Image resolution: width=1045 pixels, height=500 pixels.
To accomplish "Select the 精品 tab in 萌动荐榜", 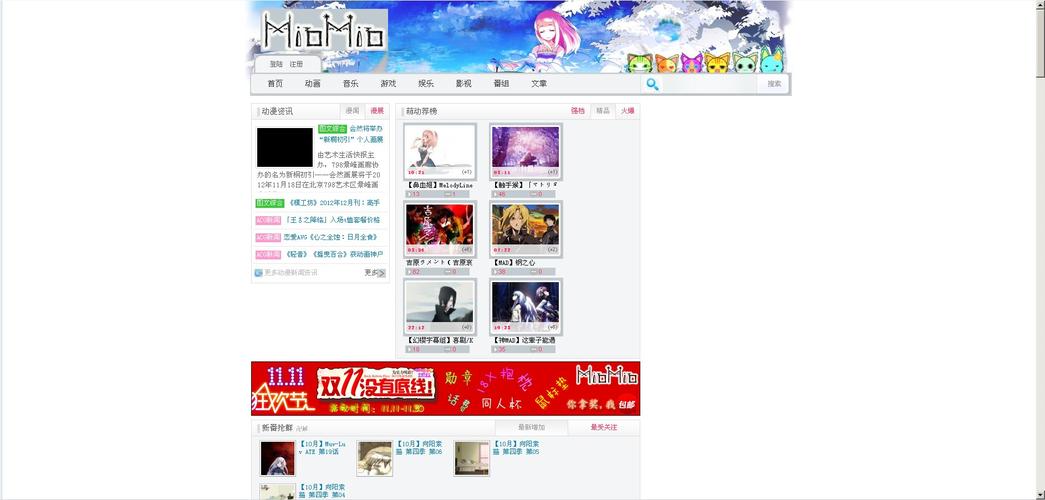I will click(602, 111).
